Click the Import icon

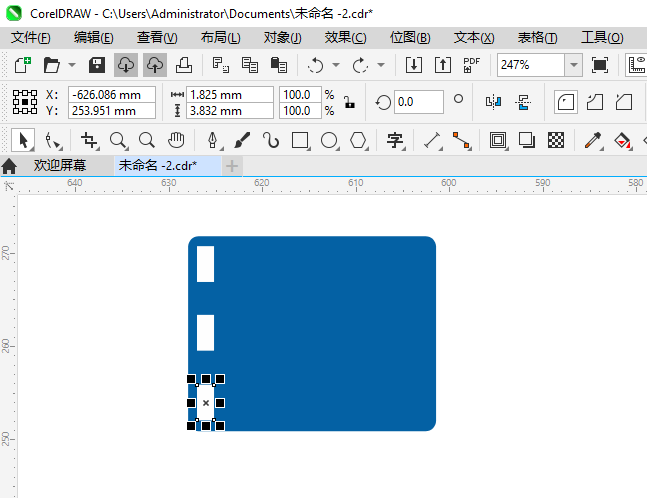click(414, 65)
